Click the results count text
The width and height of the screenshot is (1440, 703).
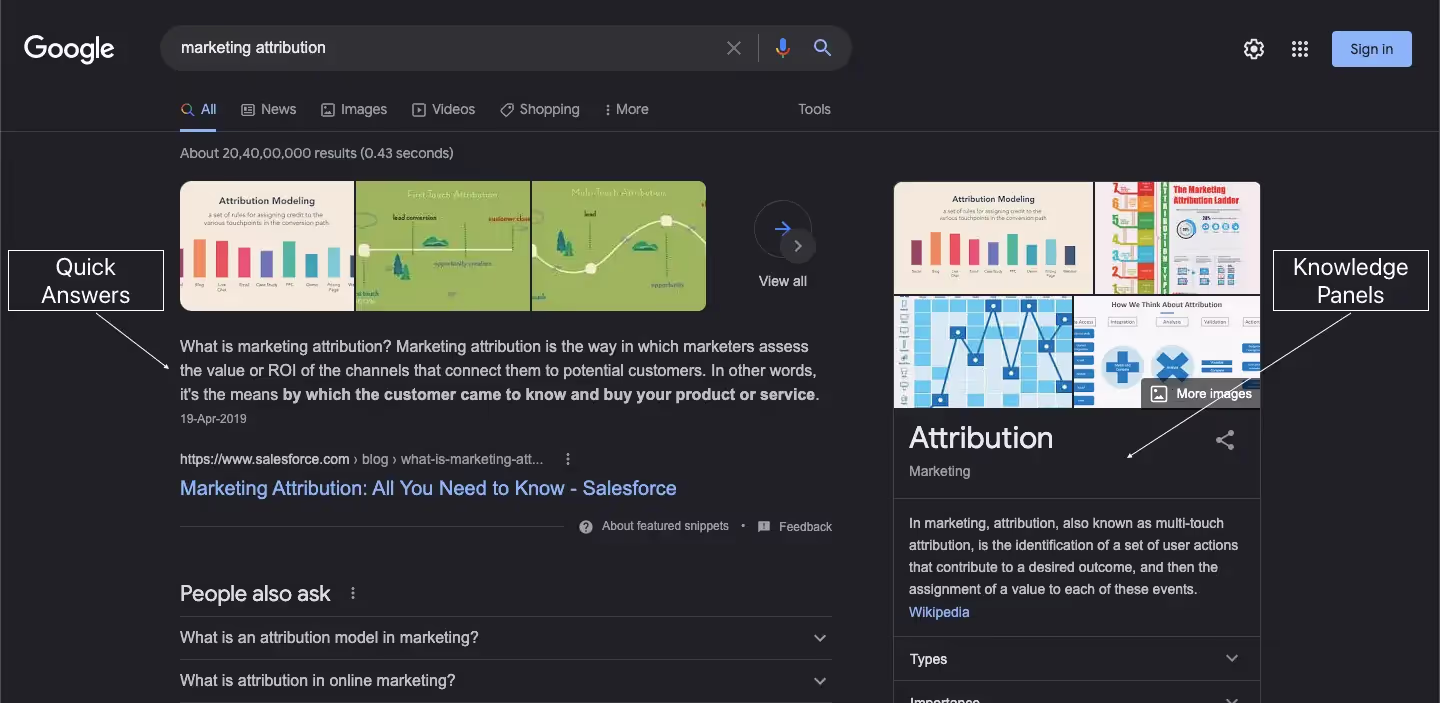317,154
